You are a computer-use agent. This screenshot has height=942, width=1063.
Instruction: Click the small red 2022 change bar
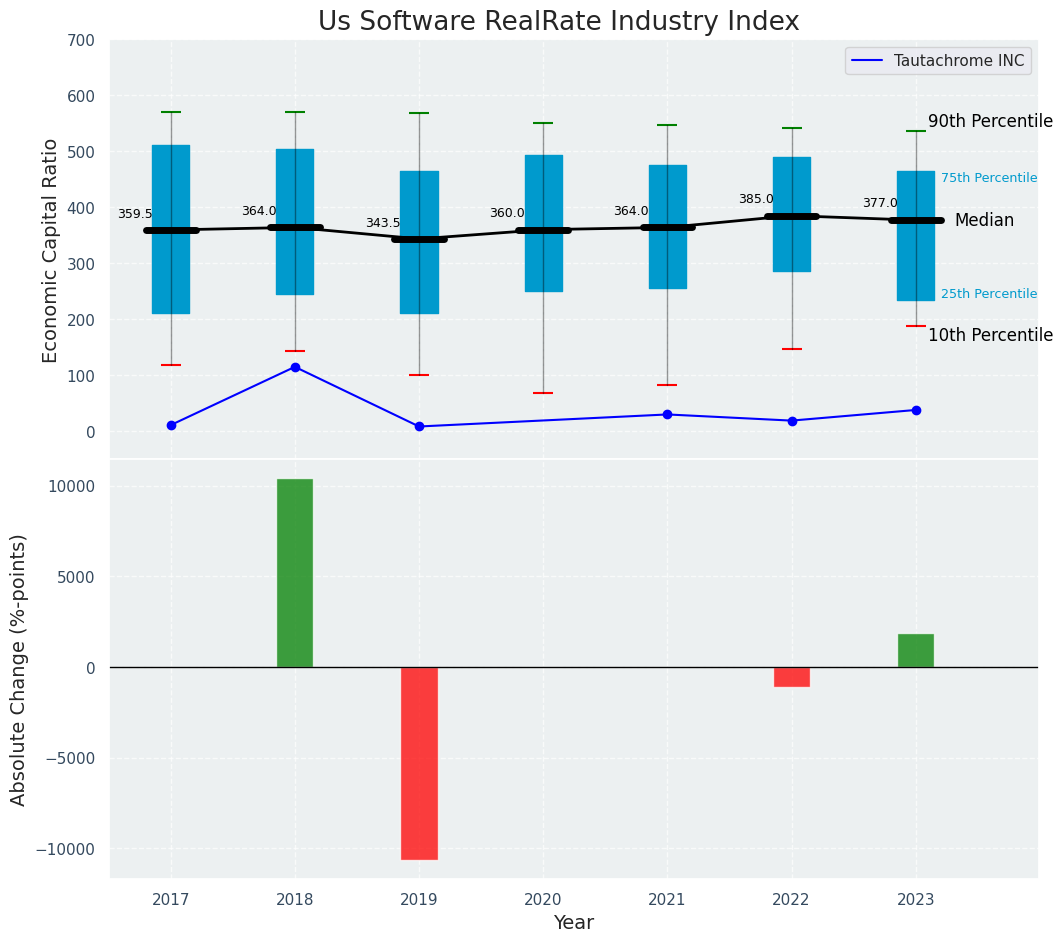(792, 677)
